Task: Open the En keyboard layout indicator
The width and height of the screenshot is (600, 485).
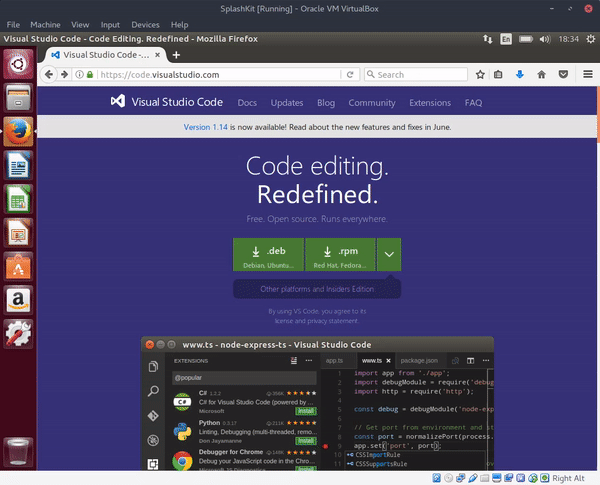Action: pyautogui.click(x=506, y=39)
